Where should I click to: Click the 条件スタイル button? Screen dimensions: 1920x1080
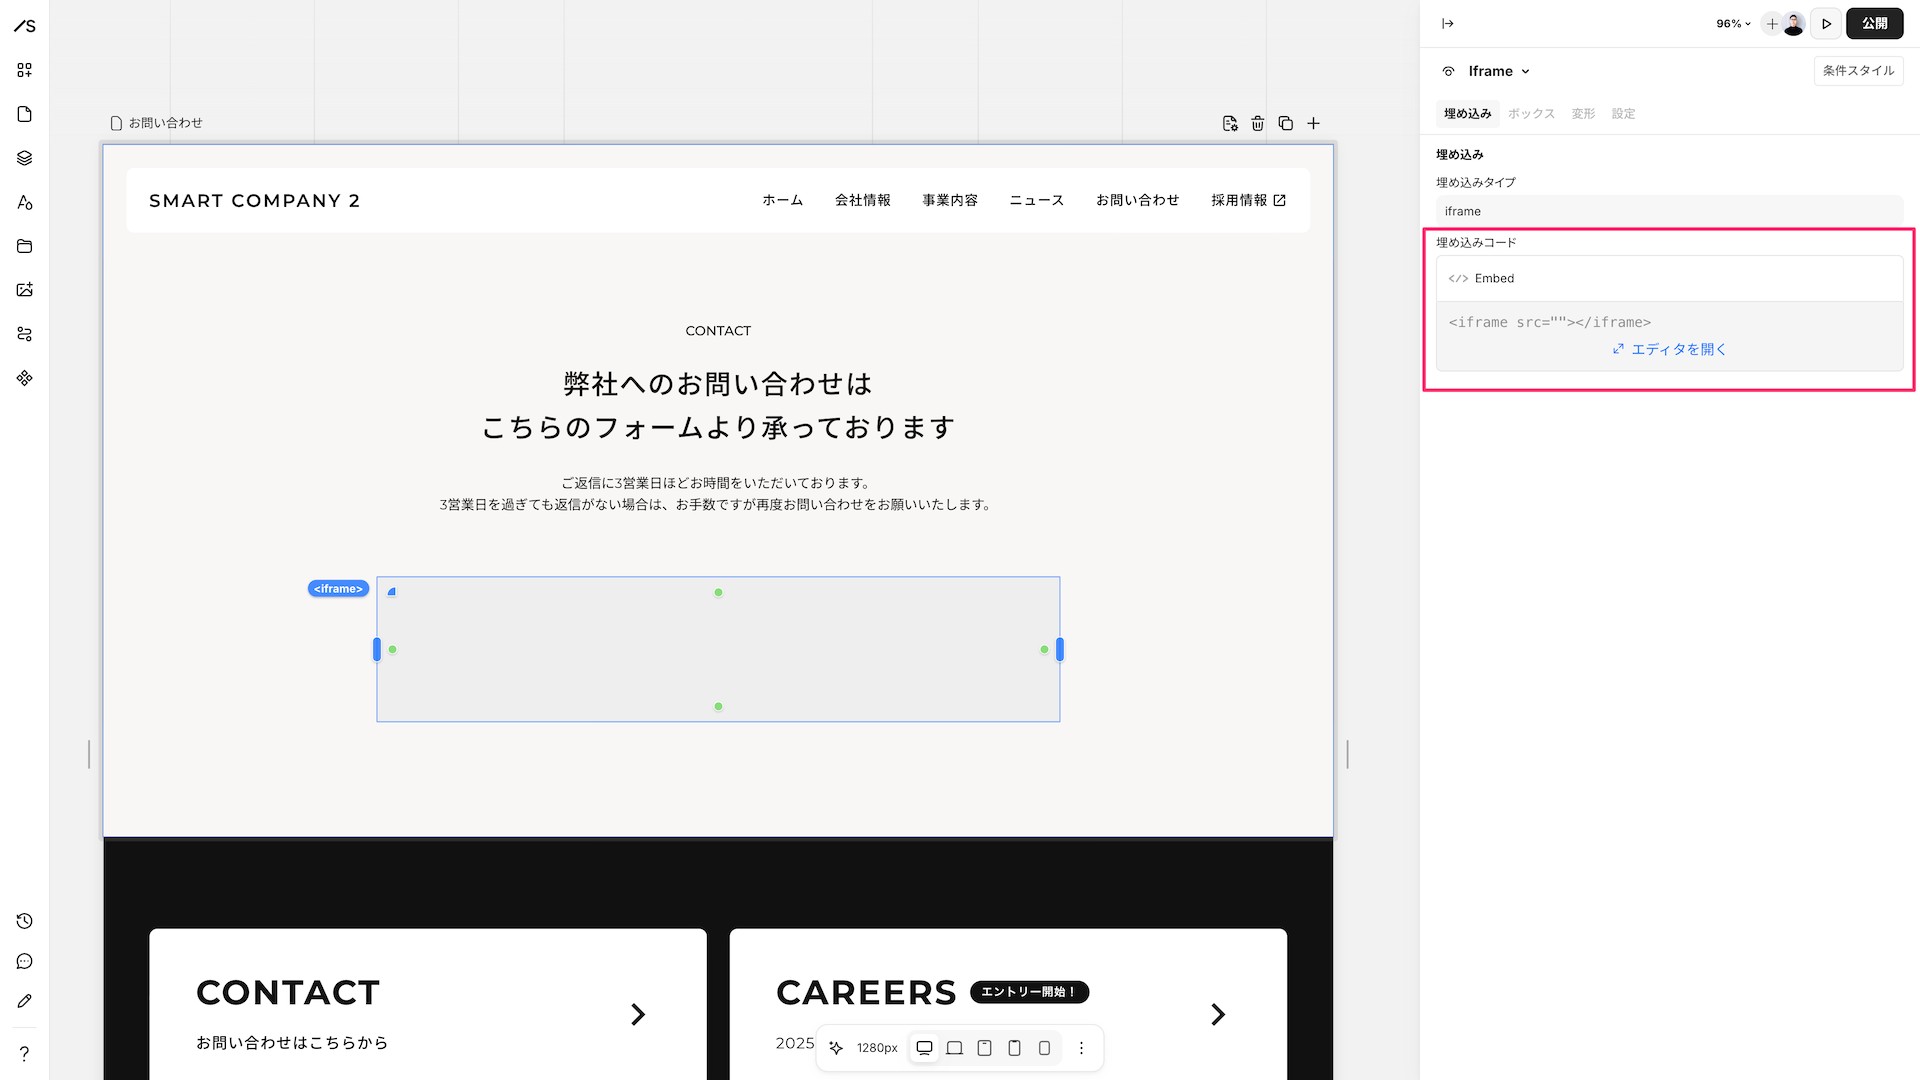pos(1858,71)
